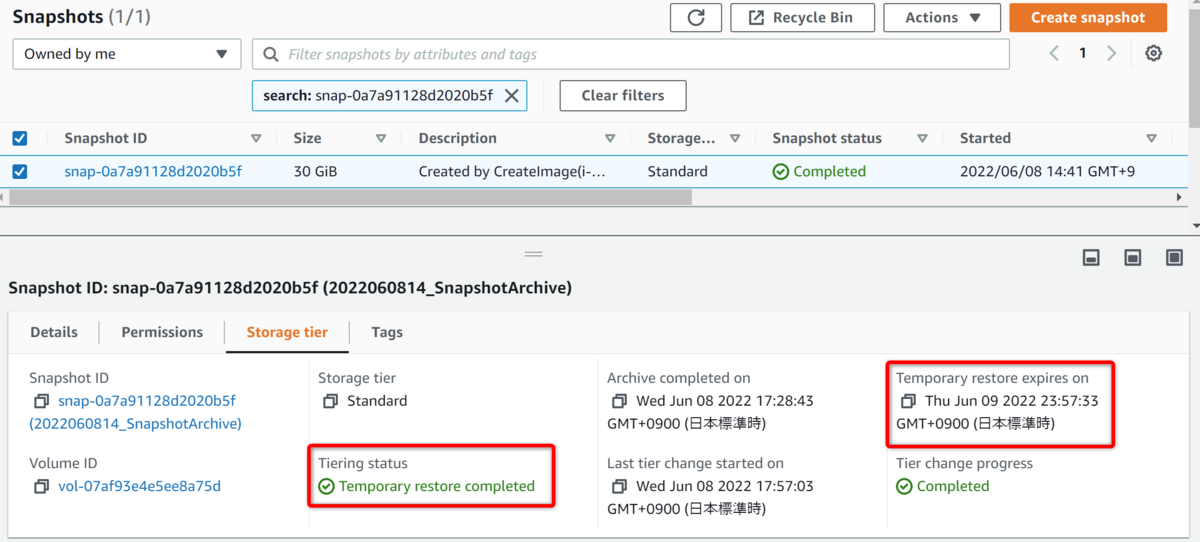Click the 2022/06/08 14:41 started cell

coord(1047,171)
